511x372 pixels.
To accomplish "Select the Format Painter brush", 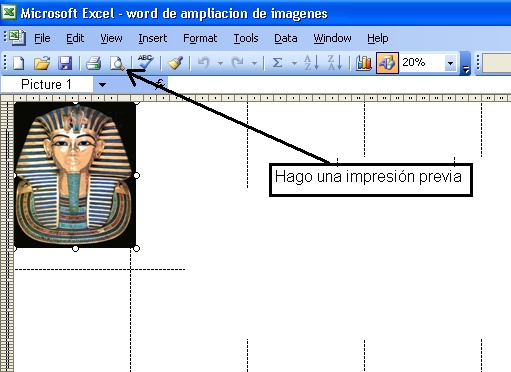I will pyautogui.click(x=175, y=63).
